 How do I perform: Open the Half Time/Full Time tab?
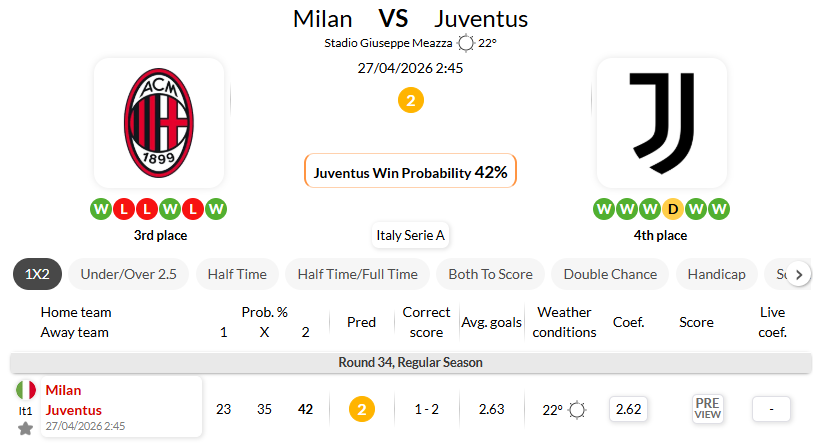[x=357, y=274]
